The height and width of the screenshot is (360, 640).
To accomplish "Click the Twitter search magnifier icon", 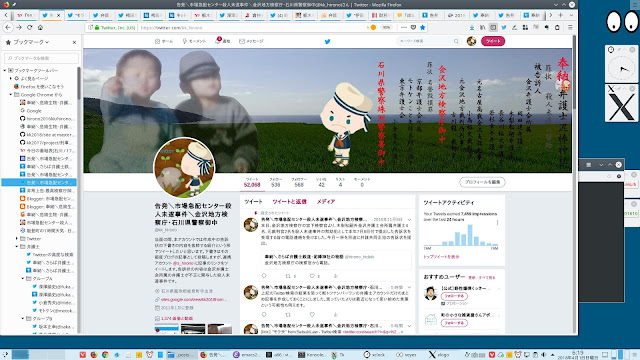I will (456, 41).
